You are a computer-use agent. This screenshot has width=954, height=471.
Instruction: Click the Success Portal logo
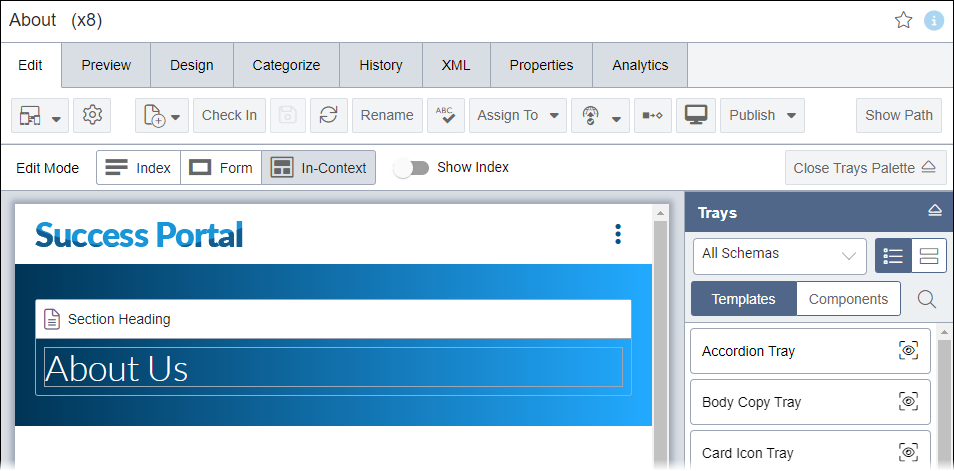pyautogui.click(x=139, y=235)
